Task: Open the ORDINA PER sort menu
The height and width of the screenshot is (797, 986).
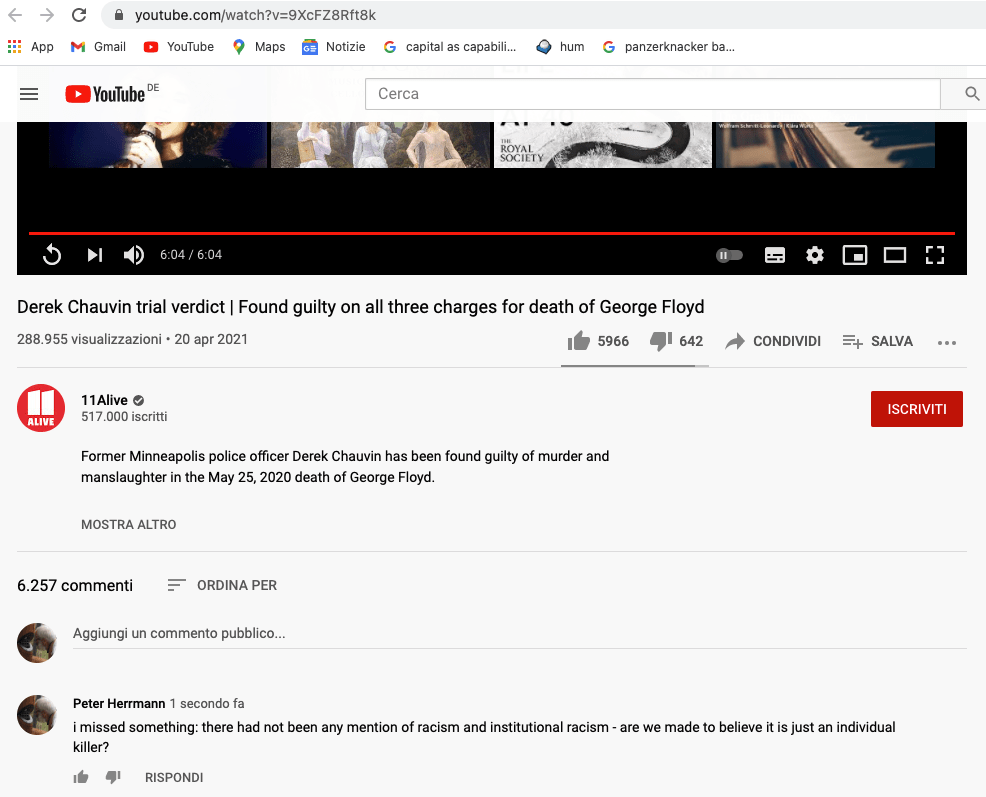Action: point(223,585)
